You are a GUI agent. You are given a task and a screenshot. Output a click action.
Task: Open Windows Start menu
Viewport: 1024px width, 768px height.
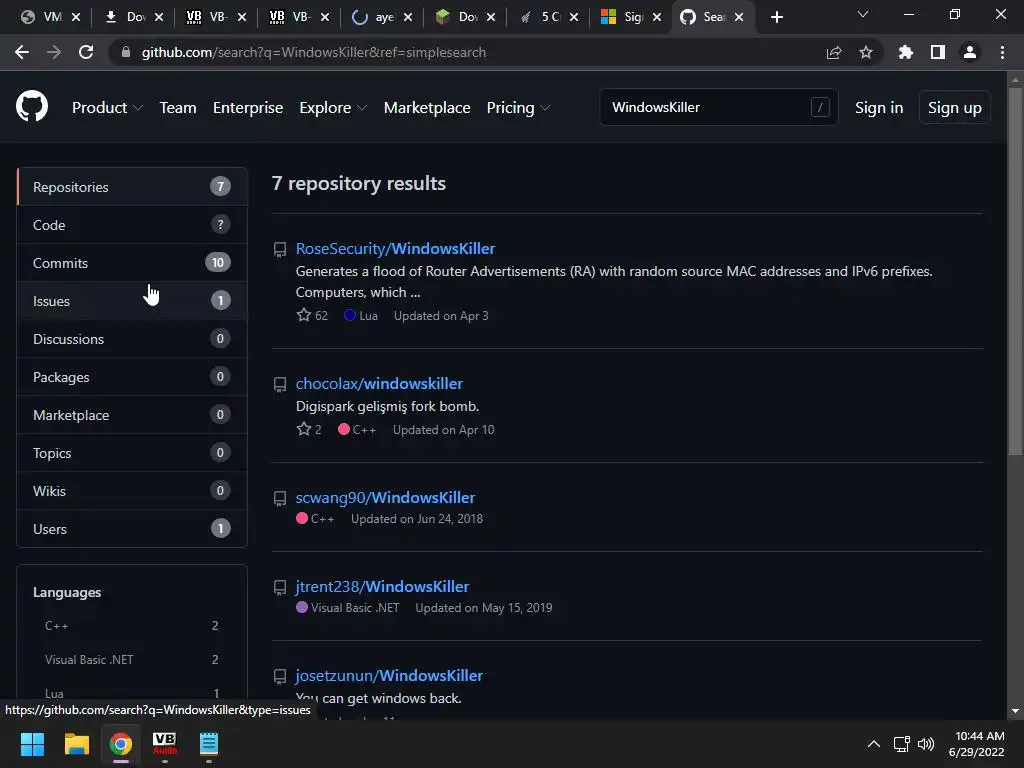32,744
